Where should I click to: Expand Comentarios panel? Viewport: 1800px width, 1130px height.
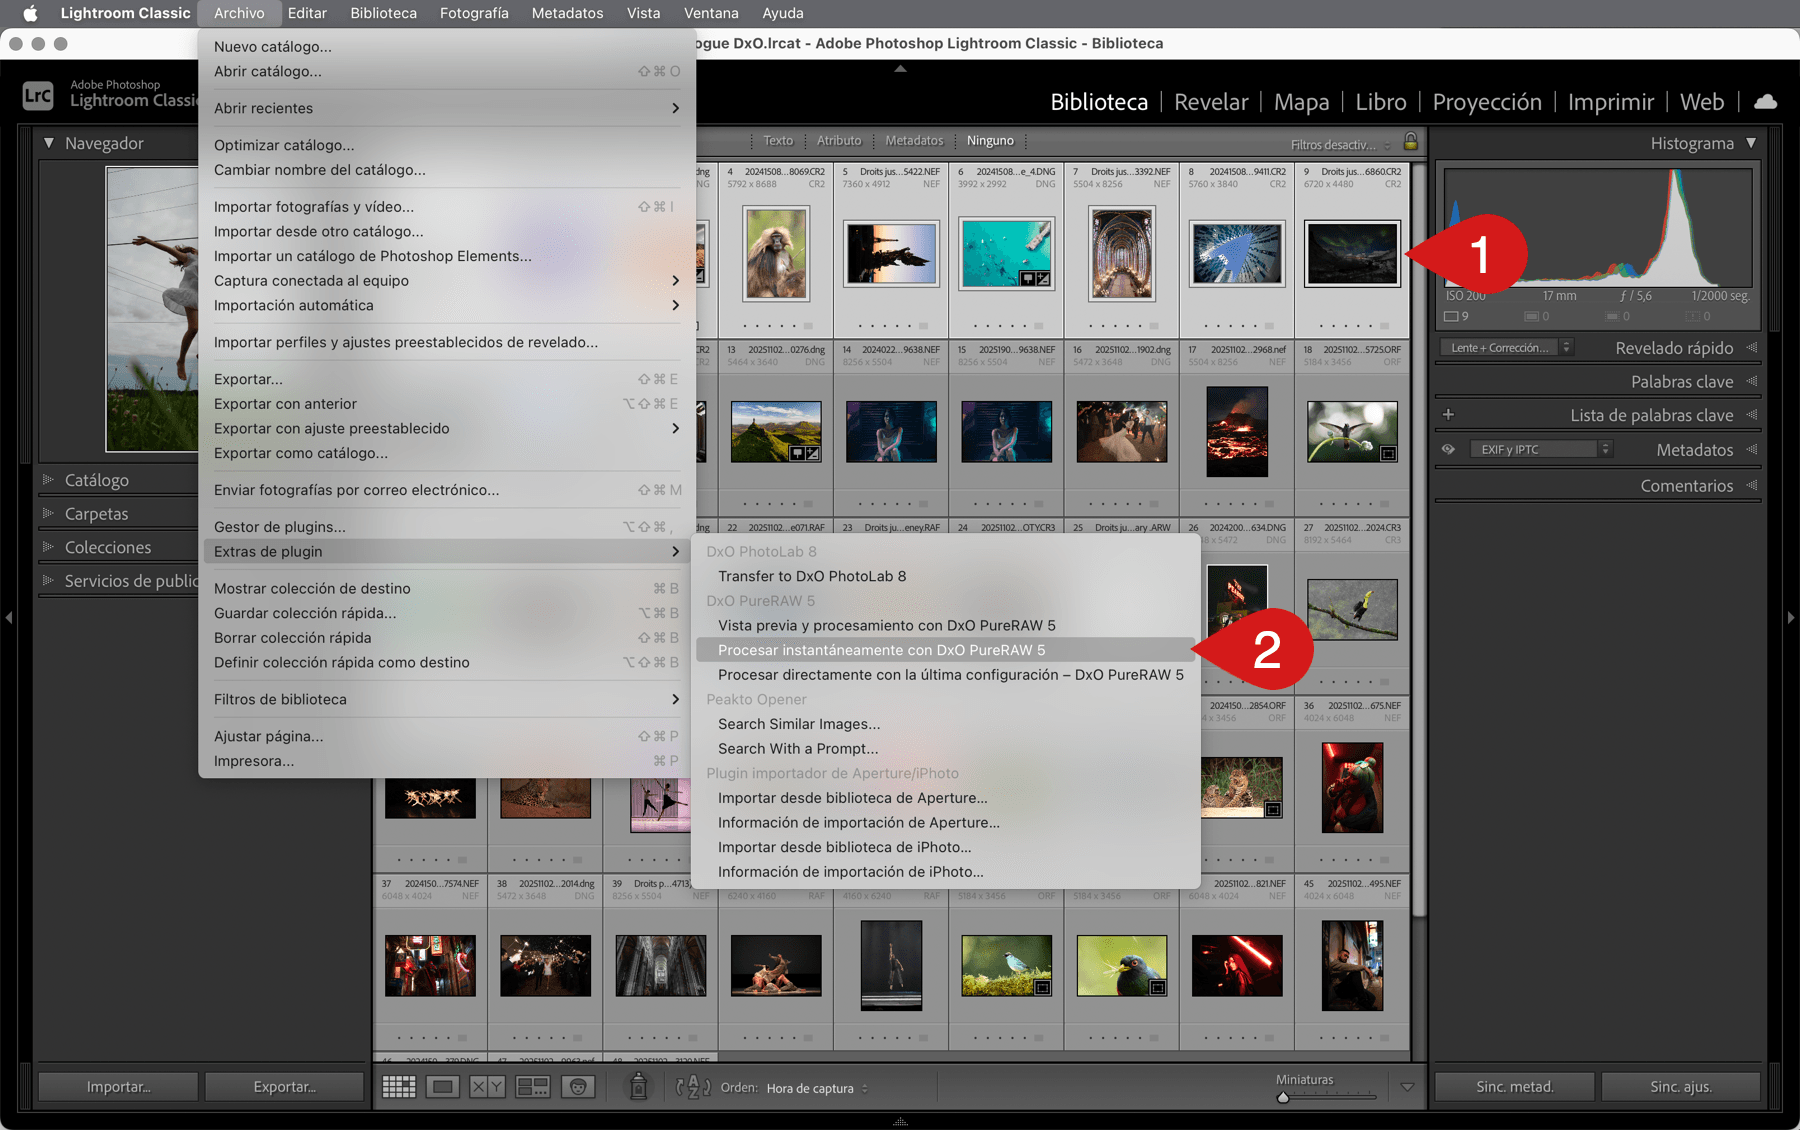pyautogui.click(x=1751, y=485)
